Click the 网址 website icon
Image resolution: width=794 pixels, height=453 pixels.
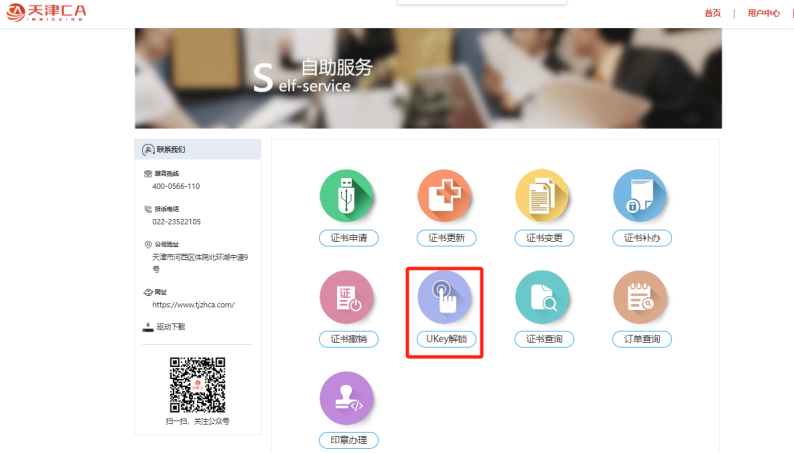point(148,292)
